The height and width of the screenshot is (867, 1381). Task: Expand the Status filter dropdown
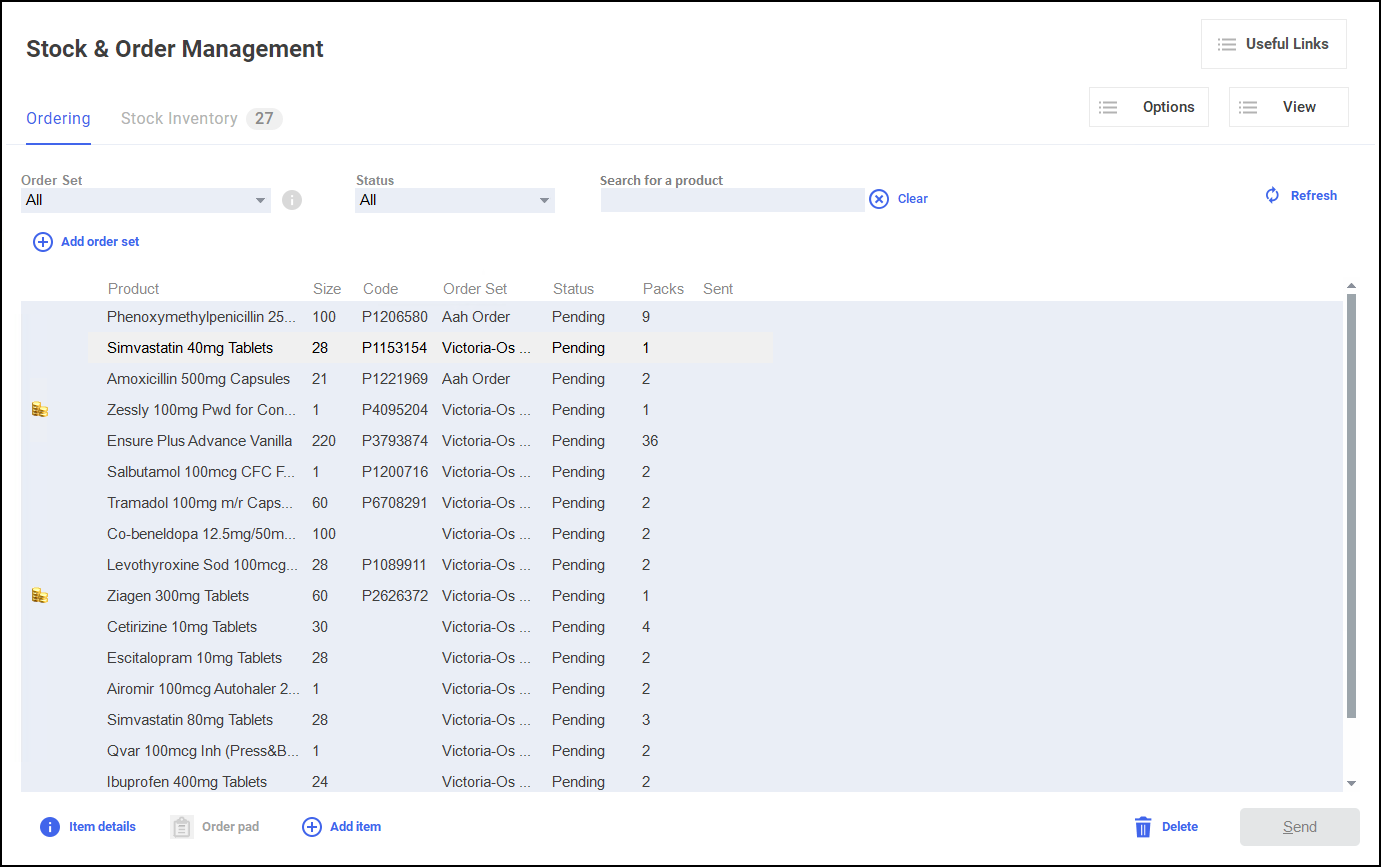(544, 200)
